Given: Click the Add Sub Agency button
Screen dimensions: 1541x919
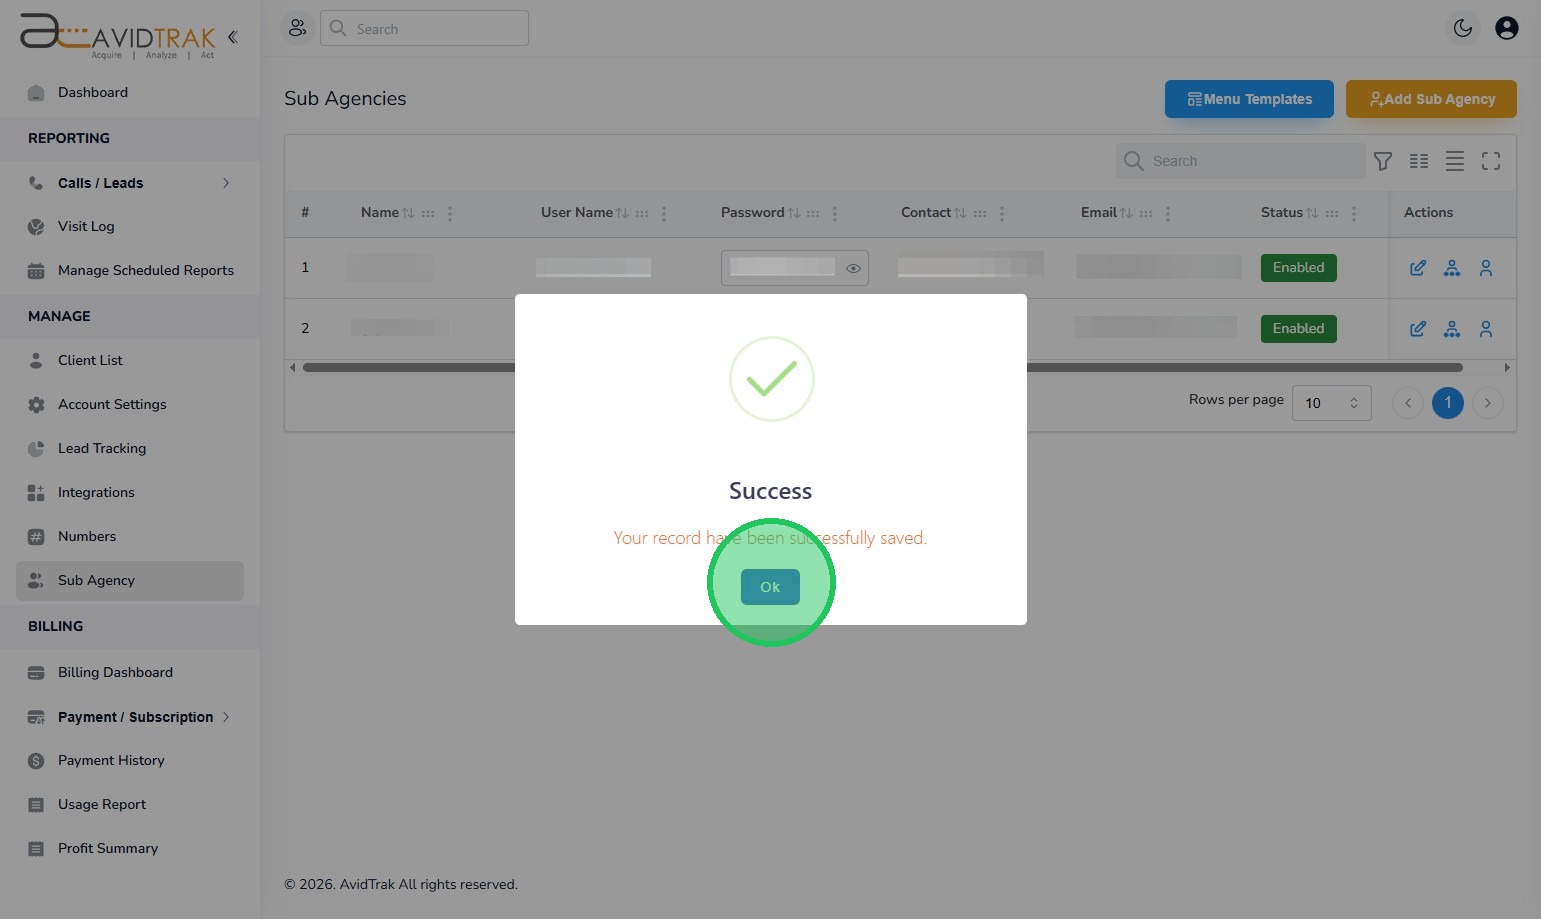Looking at the screenshot, I should pyautogui.click(x=1431, y=99).
